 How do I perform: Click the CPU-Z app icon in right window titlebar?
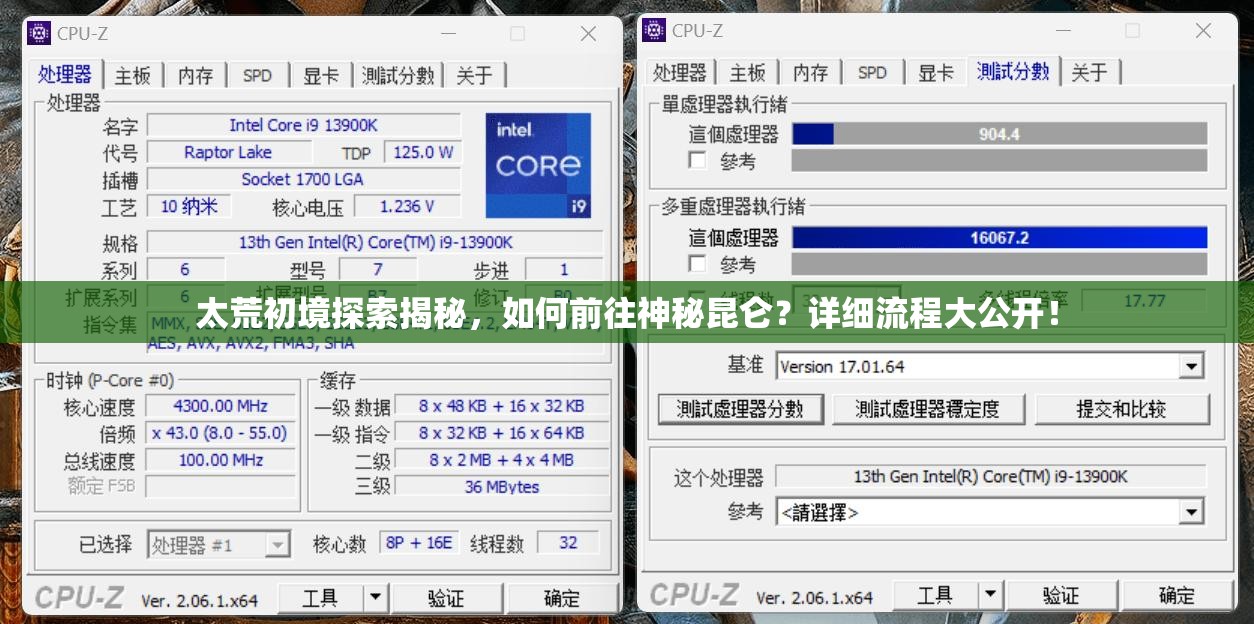[653, 30]
